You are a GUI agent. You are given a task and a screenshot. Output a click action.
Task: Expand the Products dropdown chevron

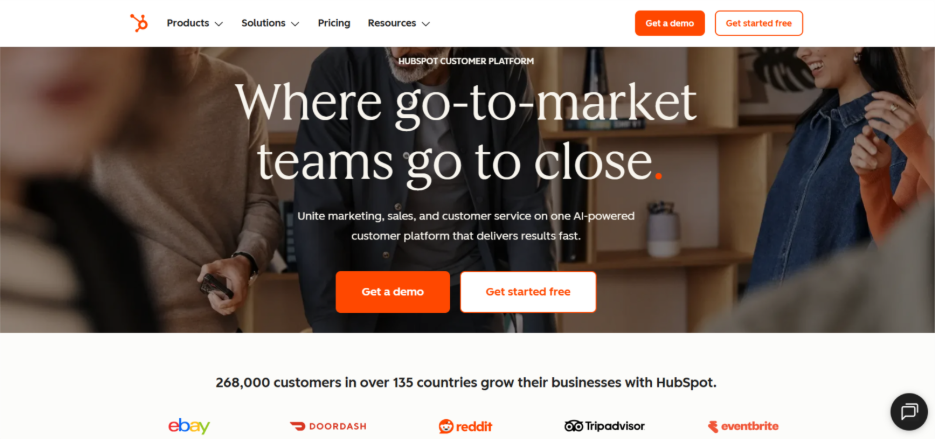point(218,24)
